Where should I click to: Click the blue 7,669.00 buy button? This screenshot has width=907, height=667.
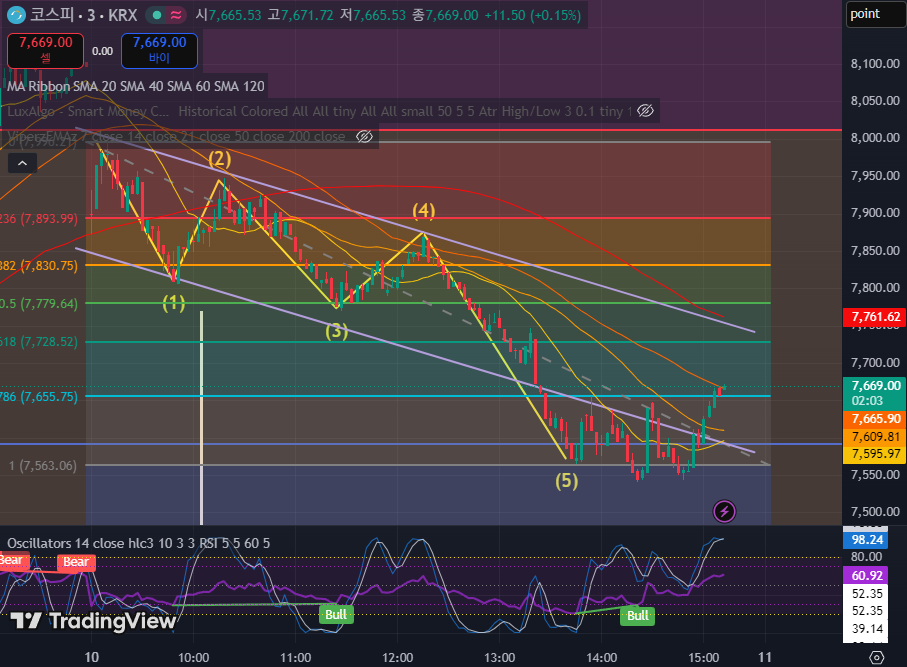coord(159,50)
